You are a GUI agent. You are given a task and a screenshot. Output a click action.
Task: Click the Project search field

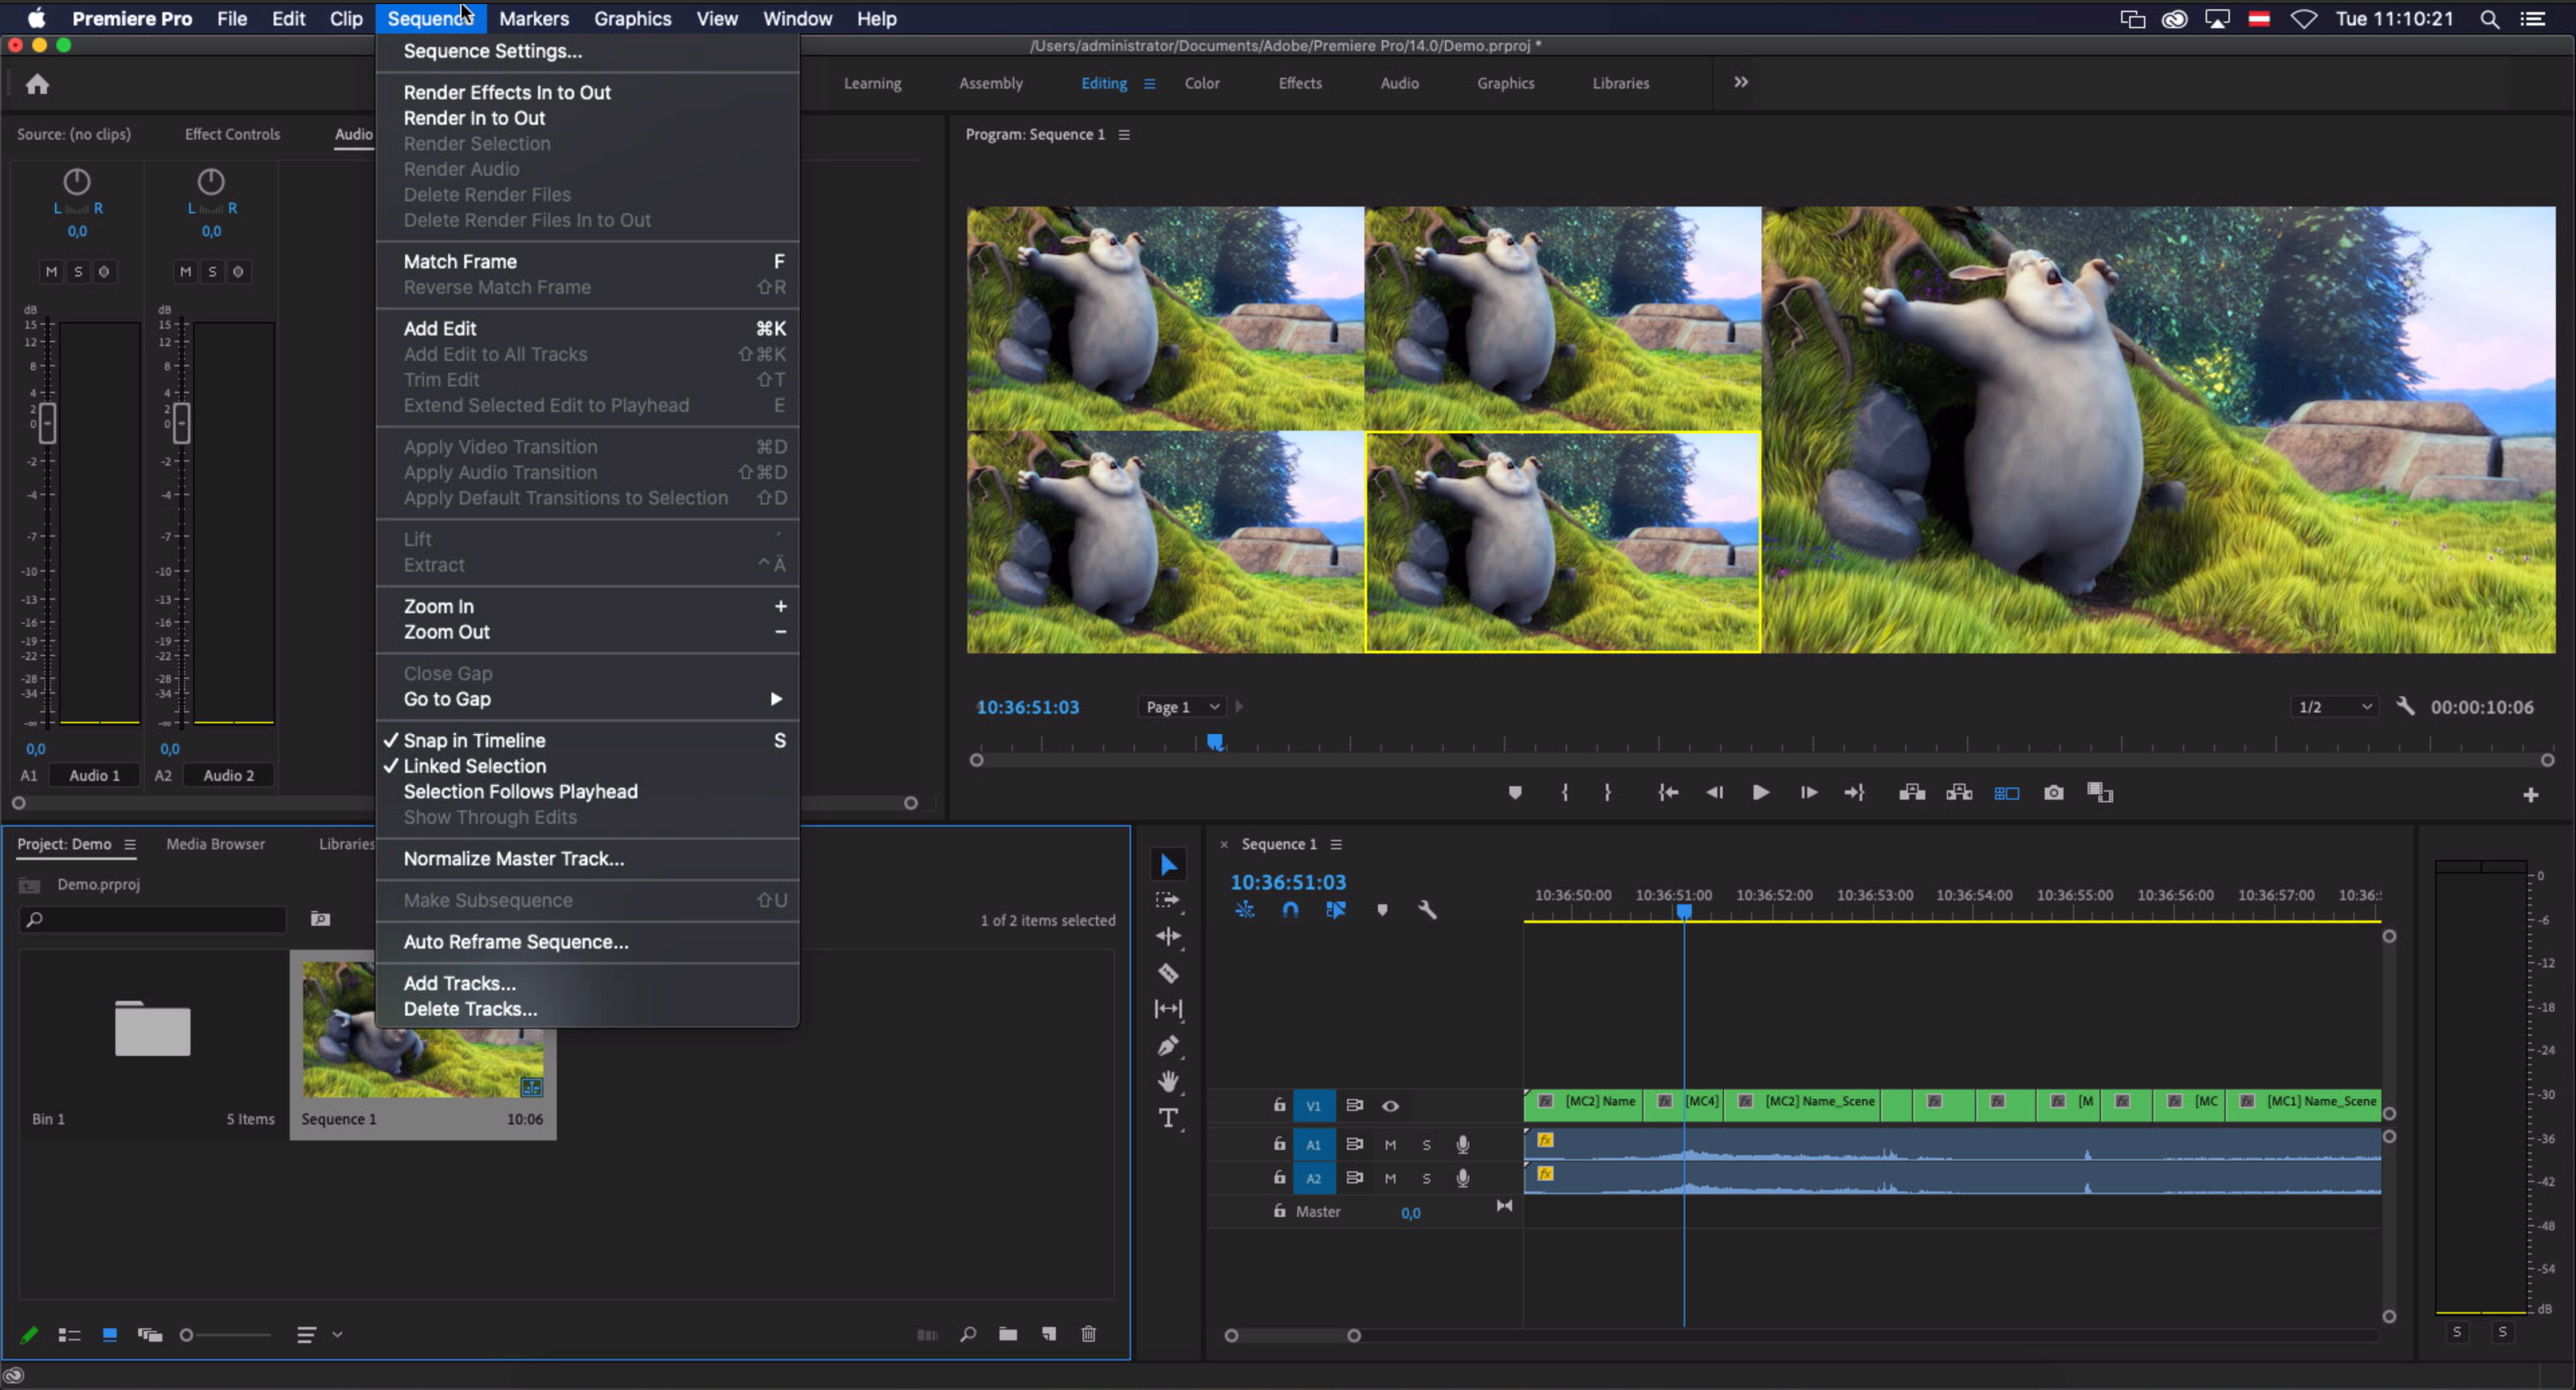pyautogui.click(x=153, y=920)
